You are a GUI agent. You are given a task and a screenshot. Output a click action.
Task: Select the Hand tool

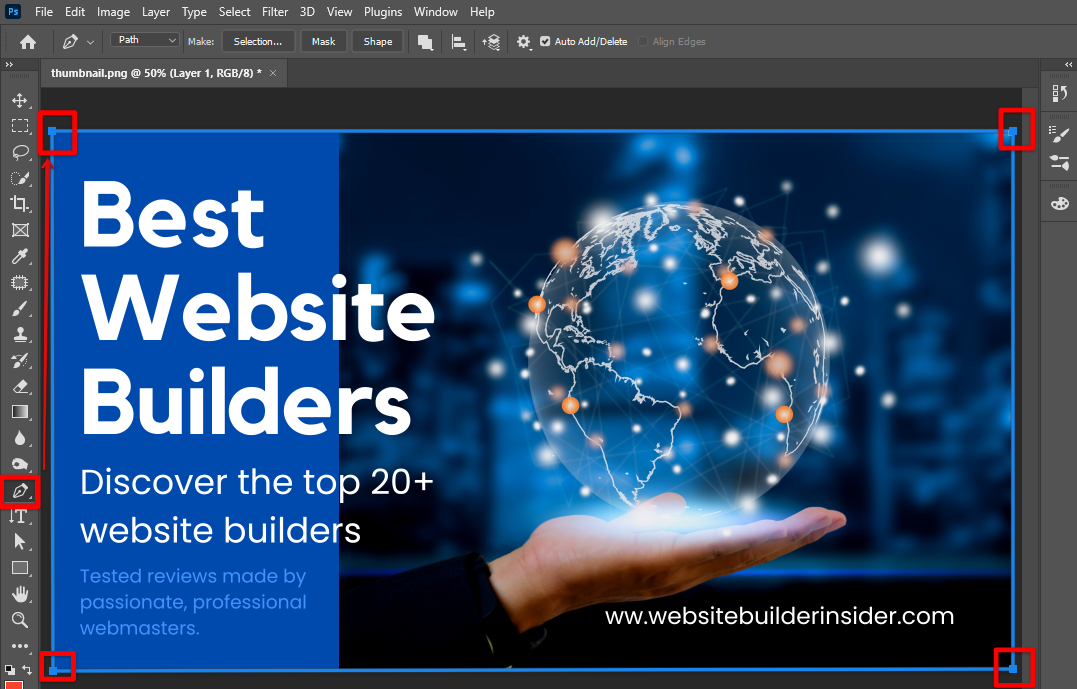[20, 594]
